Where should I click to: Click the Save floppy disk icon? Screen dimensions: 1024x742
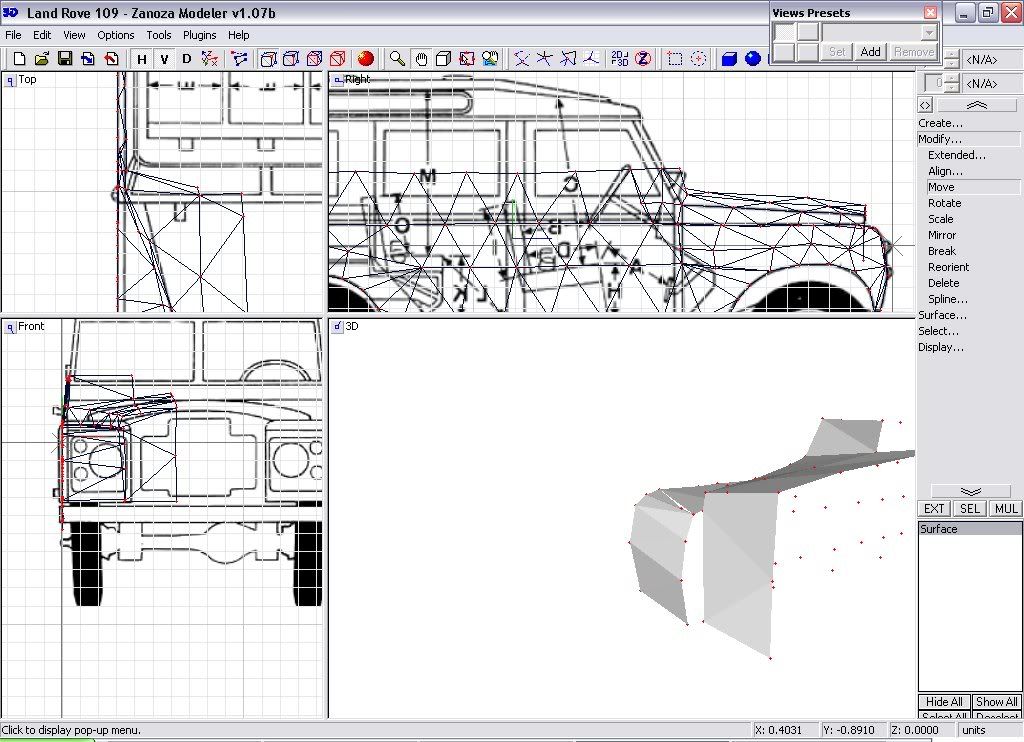(x=65, y=59)
